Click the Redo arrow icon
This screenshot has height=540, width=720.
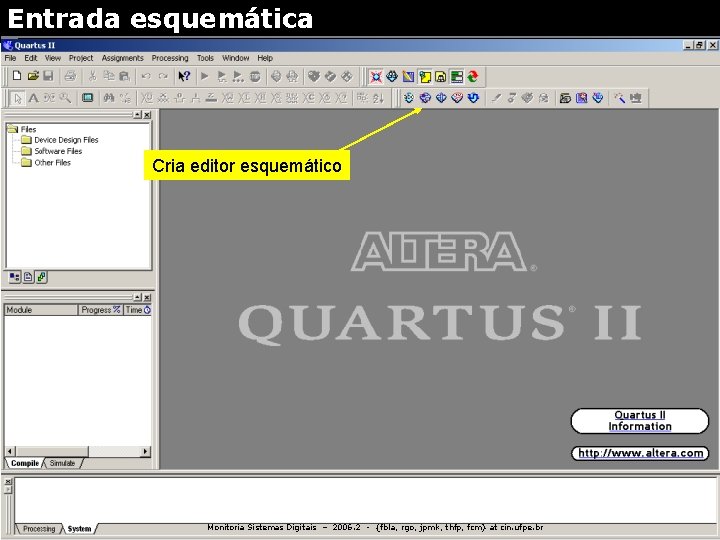click(163, 76)
